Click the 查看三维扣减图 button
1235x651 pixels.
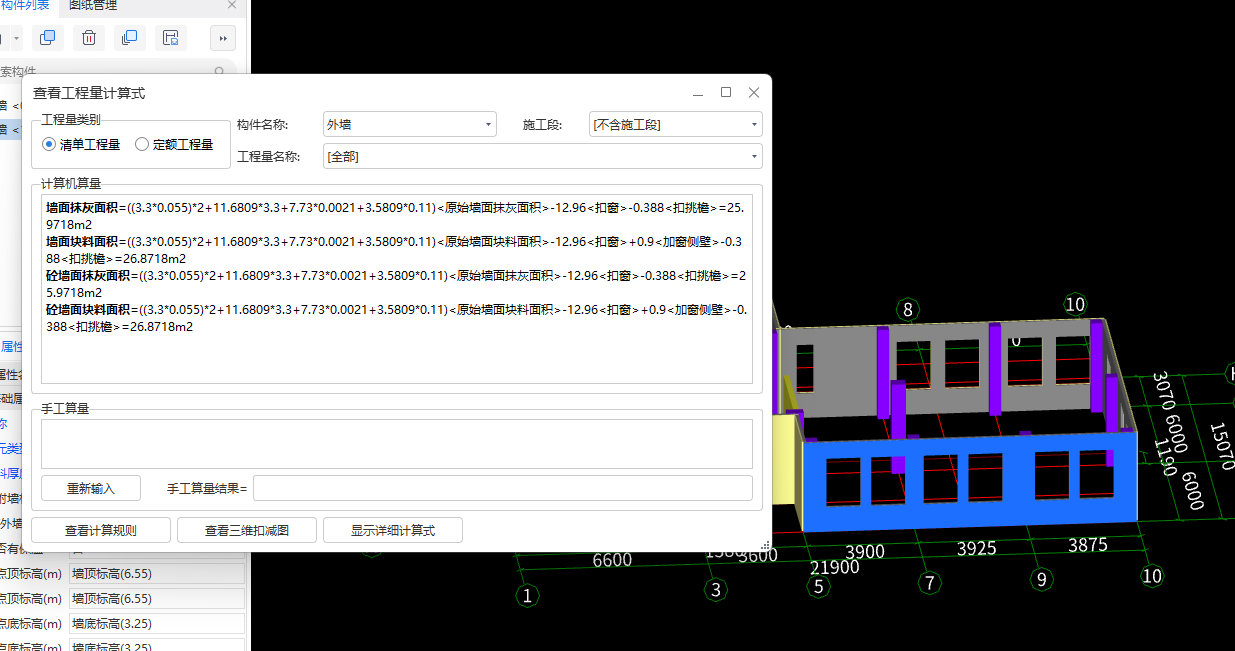pos(247,530)
